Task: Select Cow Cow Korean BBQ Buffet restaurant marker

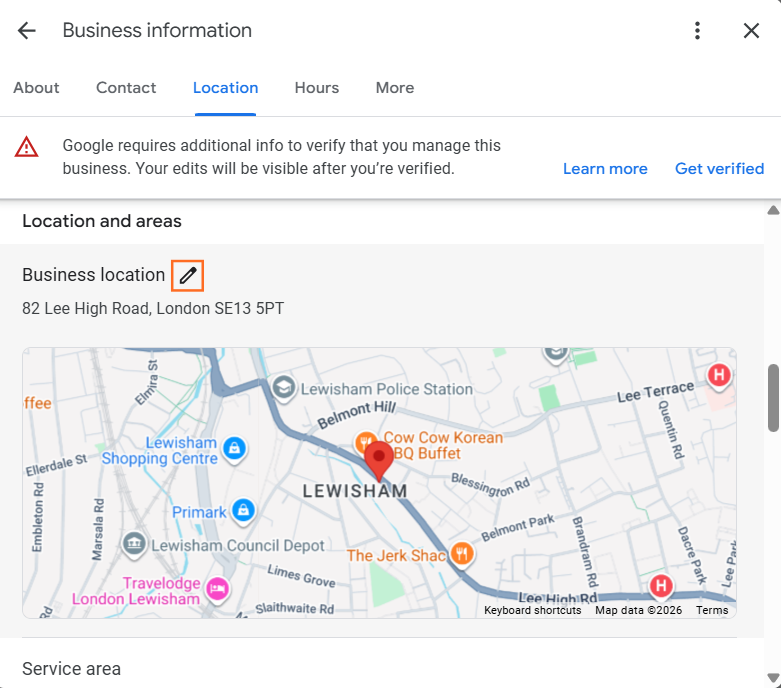Action: (365, 441)
